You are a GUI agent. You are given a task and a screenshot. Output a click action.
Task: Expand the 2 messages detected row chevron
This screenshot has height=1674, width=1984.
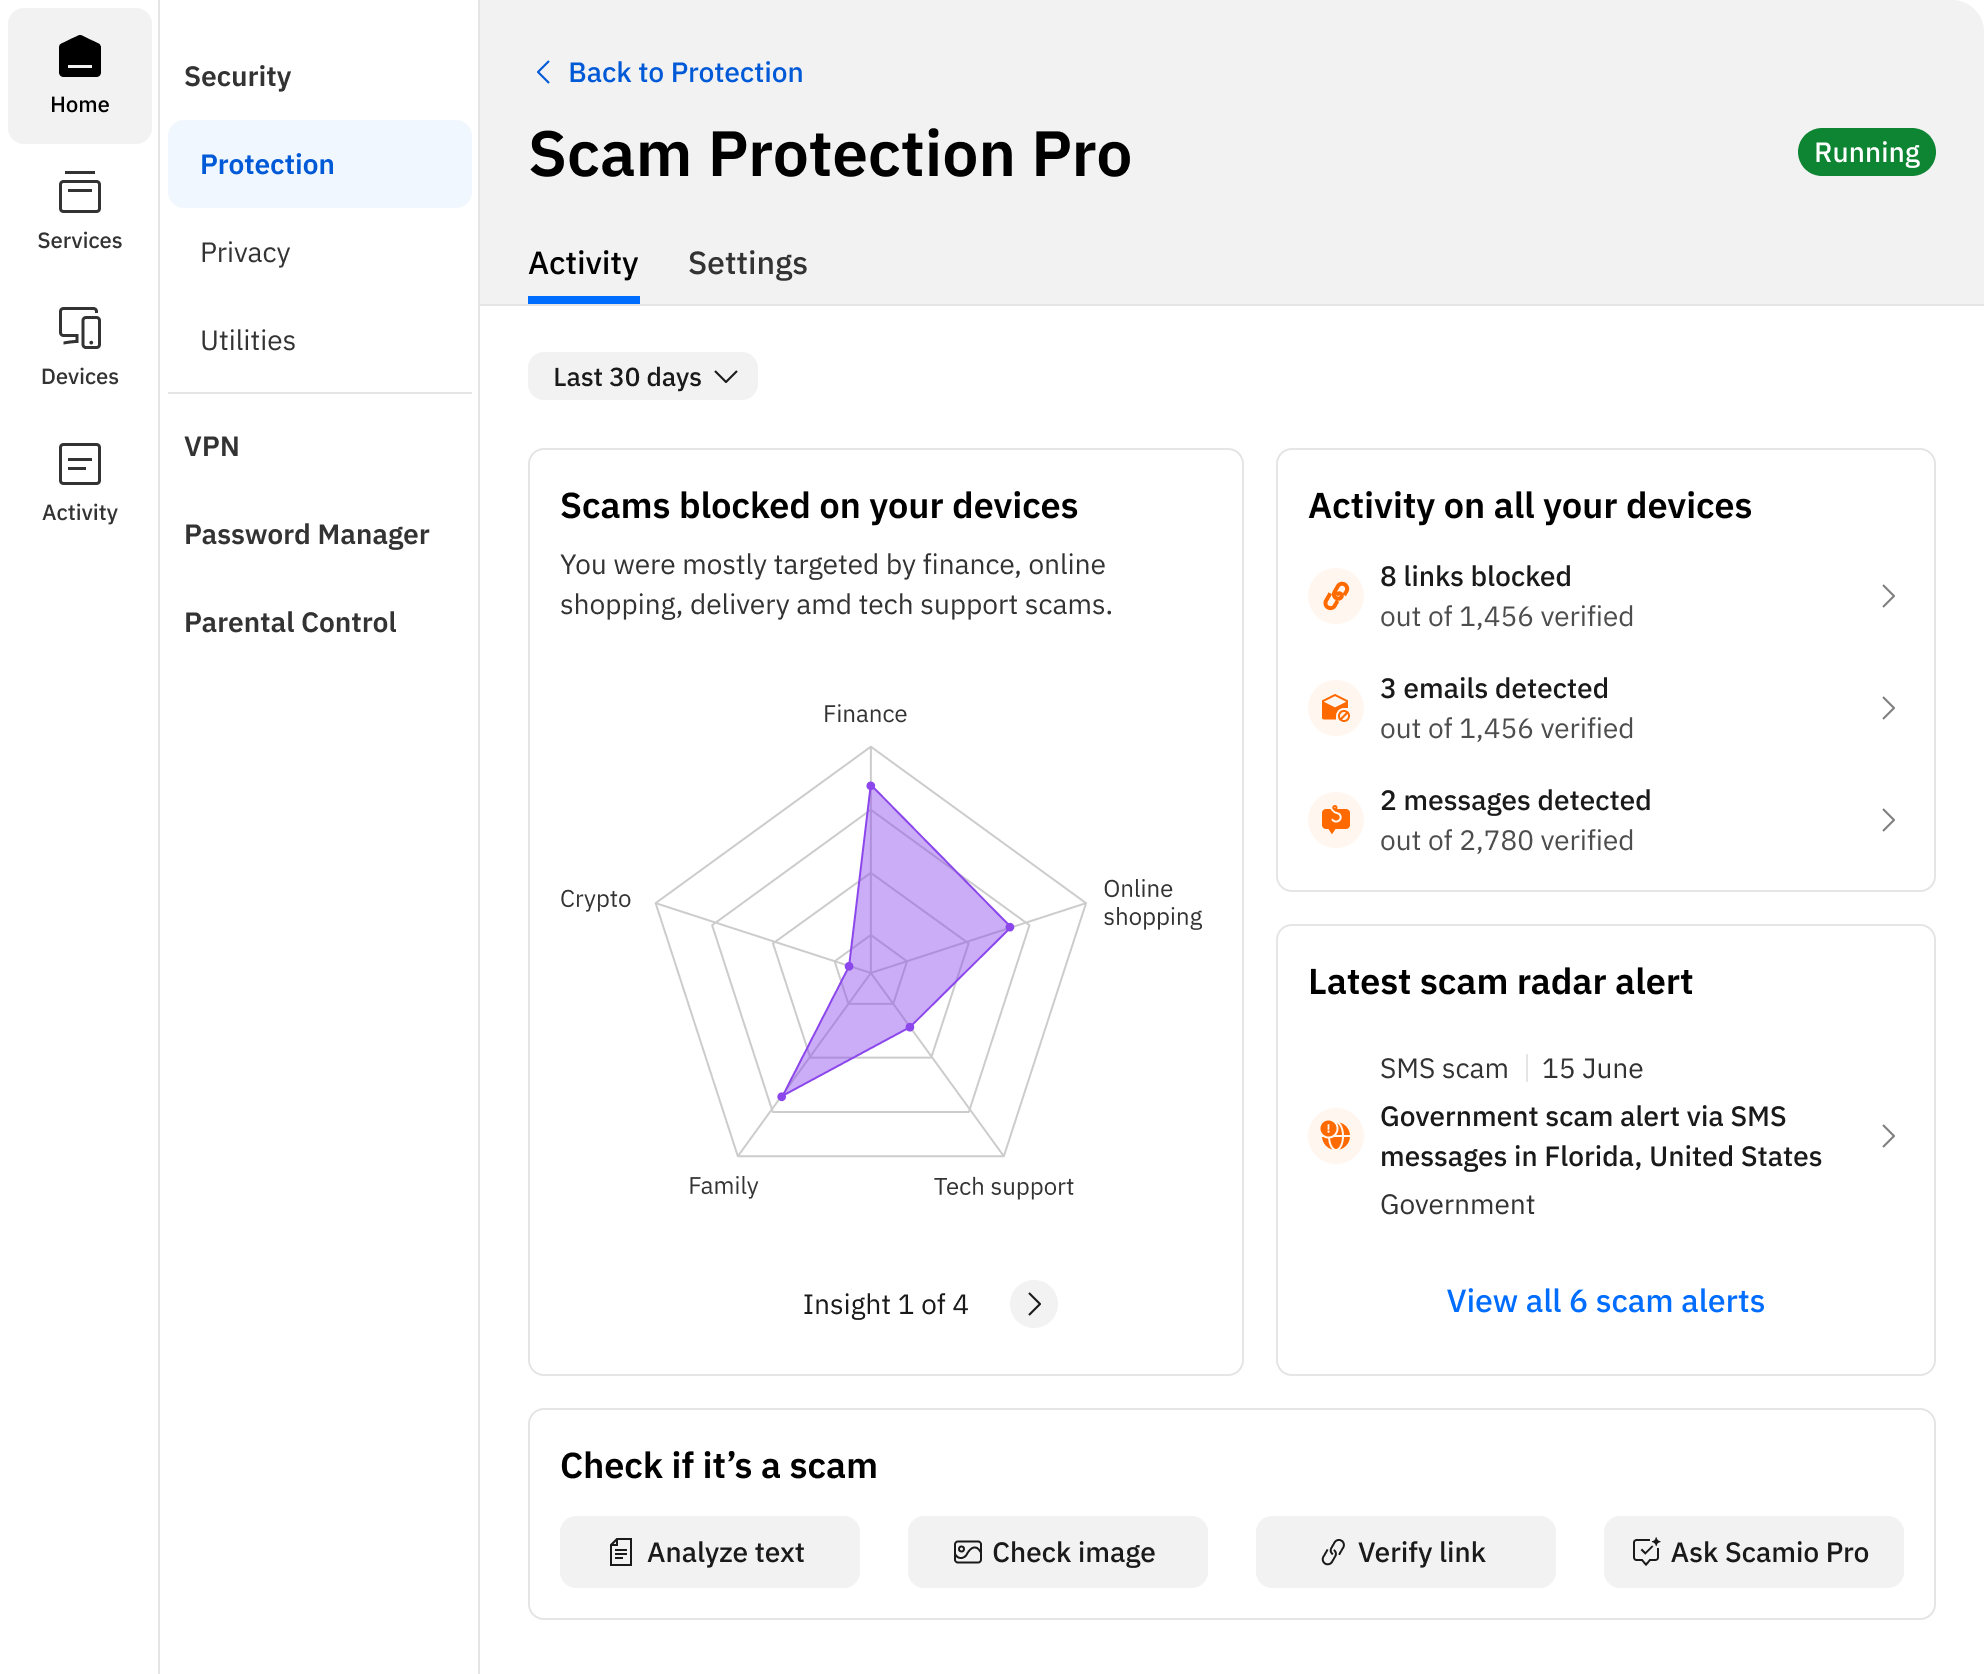(x=1888, y=820)
